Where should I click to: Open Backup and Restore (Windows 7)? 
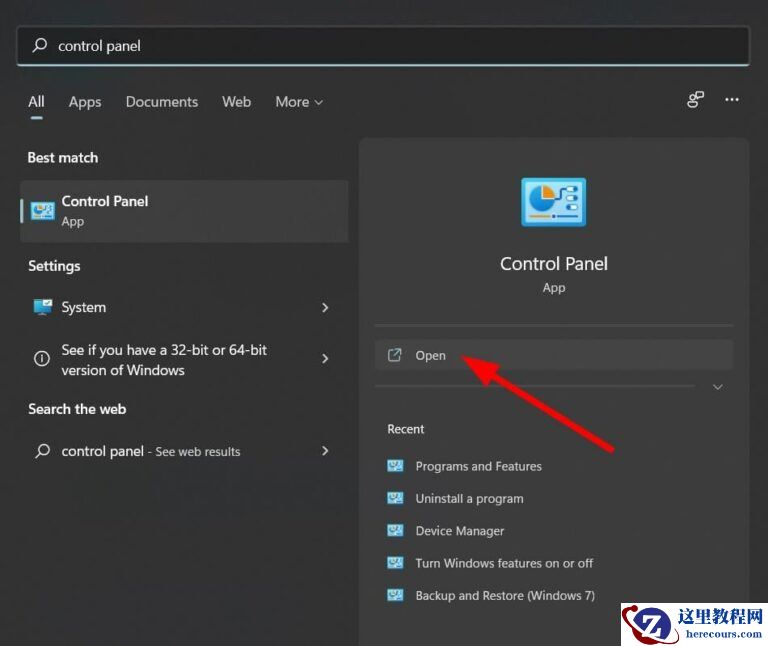point(505,596)
